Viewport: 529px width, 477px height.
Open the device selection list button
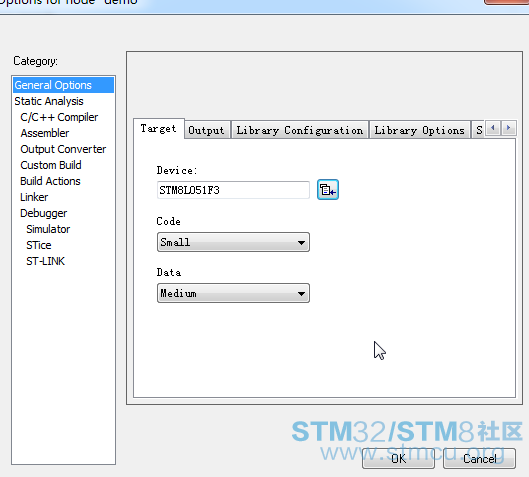coord(328,190)
